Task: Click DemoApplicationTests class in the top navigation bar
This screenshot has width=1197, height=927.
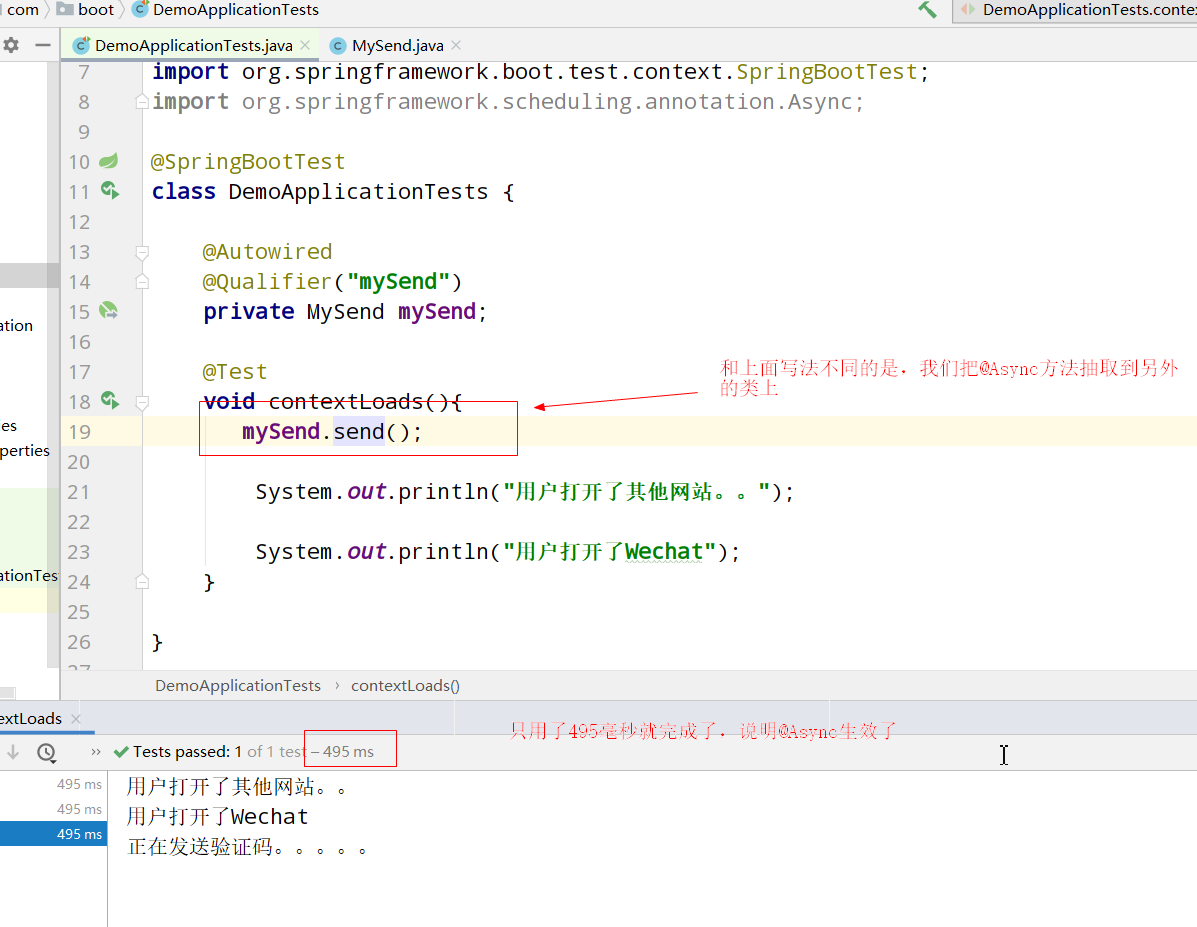Action: tap(226, 10)
